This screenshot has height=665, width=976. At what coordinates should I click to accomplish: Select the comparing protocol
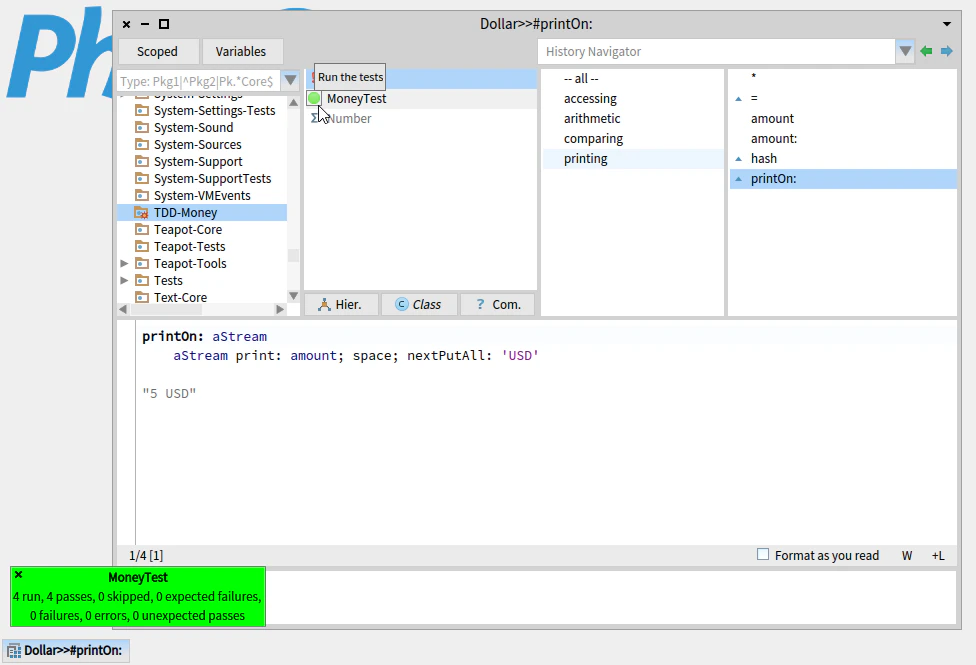(x=593, y=138)
